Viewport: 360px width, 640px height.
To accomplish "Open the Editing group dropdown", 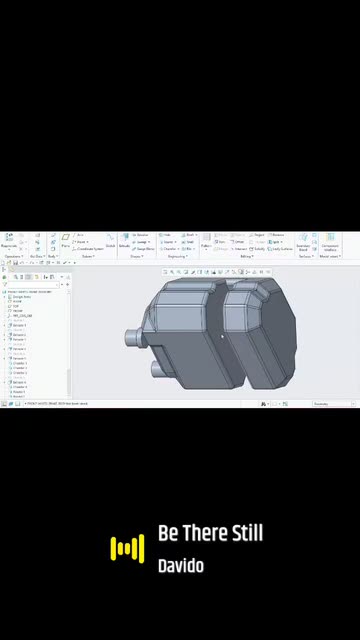I will (247, 256).
